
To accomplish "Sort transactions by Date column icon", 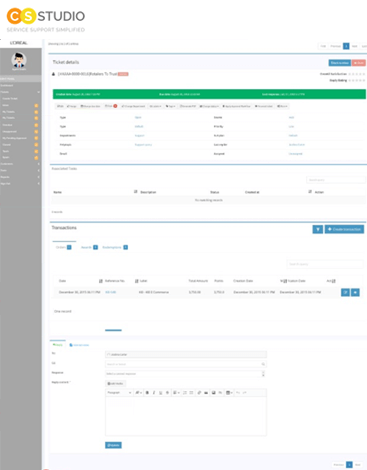I will (x=101, y=281).
